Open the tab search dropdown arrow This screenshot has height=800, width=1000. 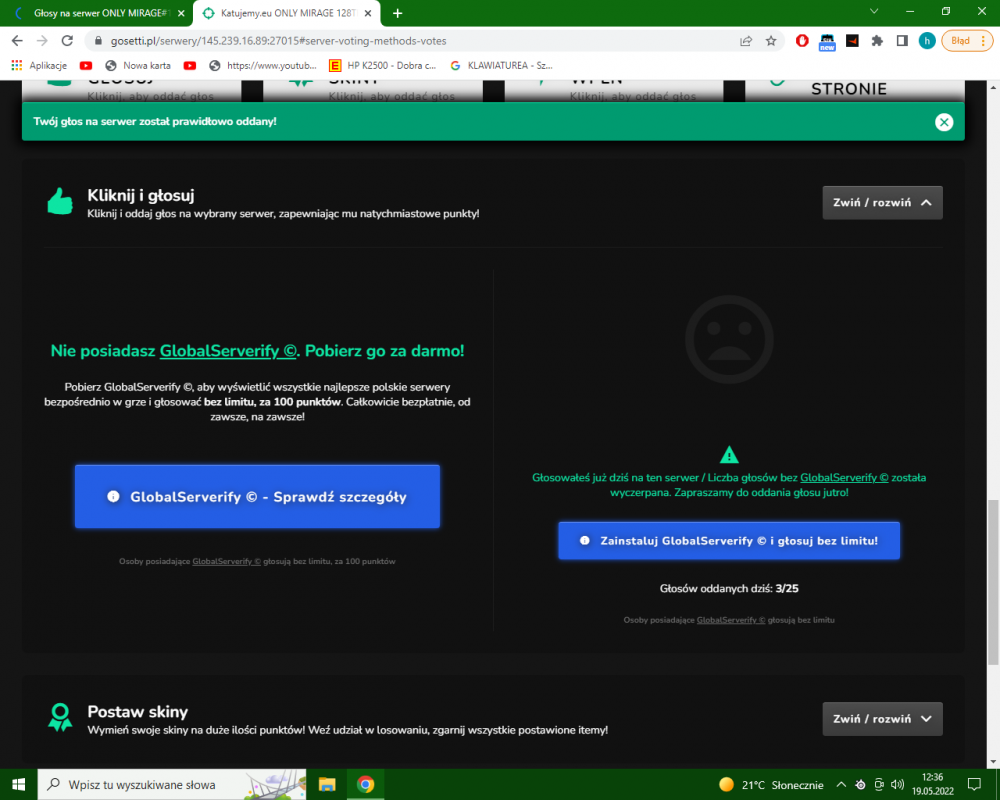[x=874, y=11]
